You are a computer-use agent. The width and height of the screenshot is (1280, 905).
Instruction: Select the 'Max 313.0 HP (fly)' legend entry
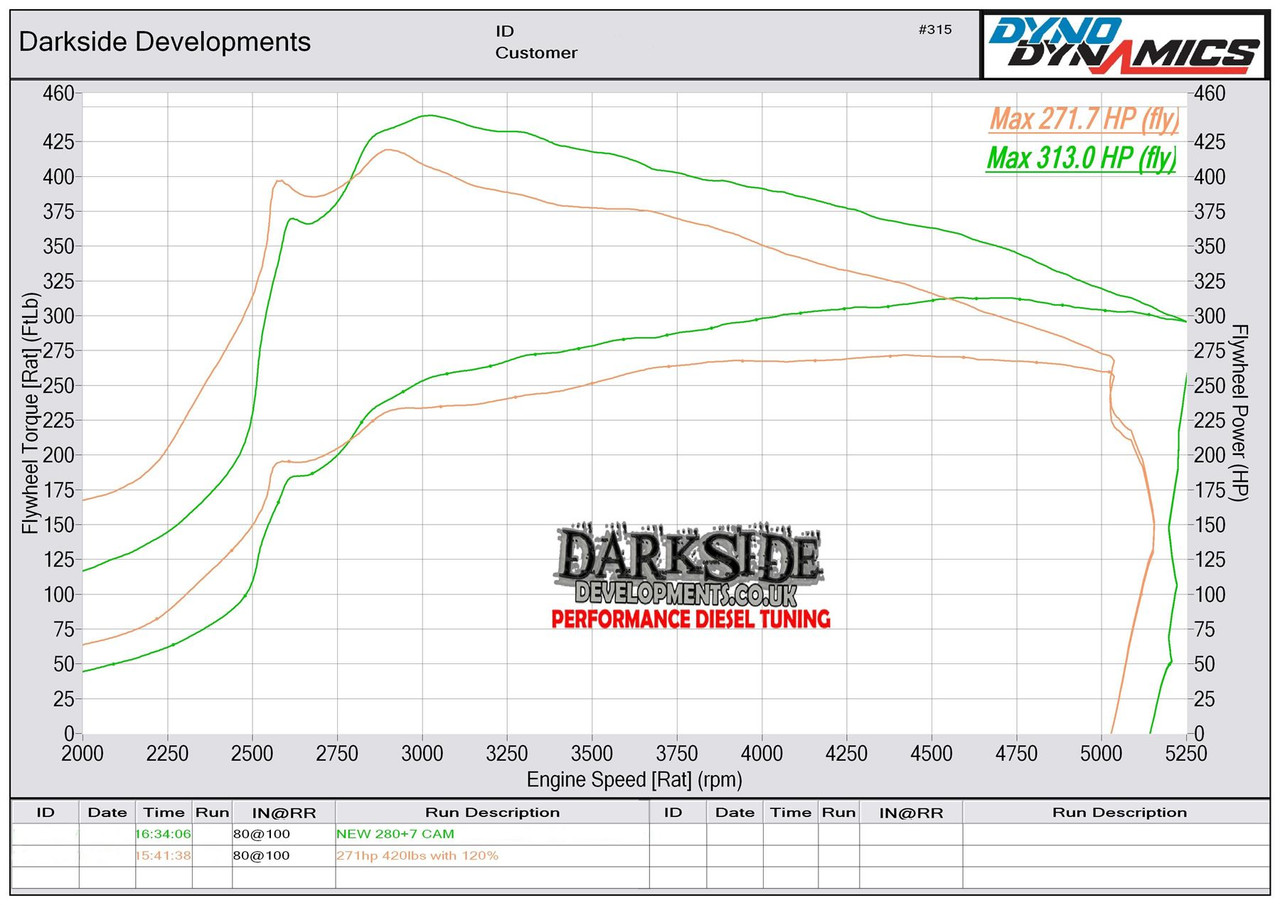pyautogui.click(x=1081, y=158)
